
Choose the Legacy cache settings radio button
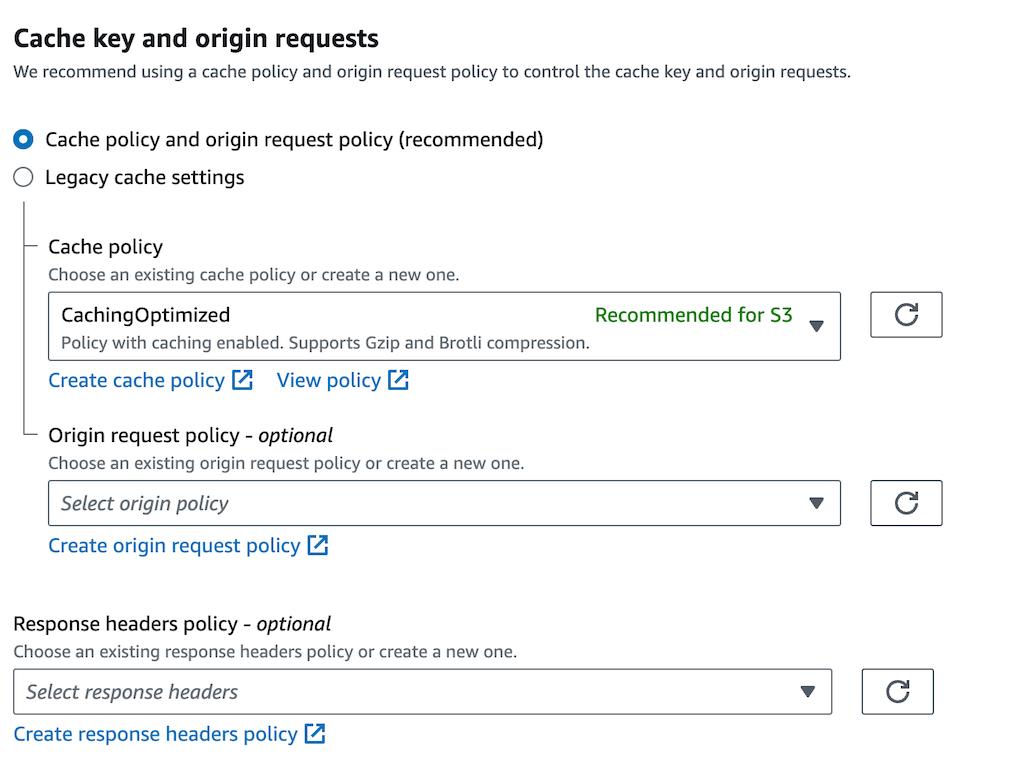click(x=23, y=178)
